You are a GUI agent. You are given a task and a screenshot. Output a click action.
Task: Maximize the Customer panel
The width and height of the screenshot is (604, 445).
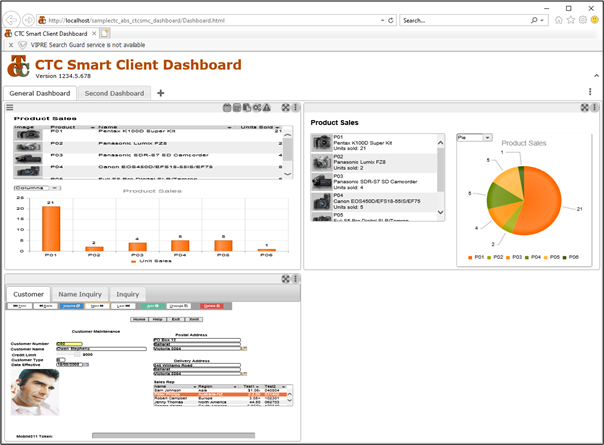[x=285, y=279]
